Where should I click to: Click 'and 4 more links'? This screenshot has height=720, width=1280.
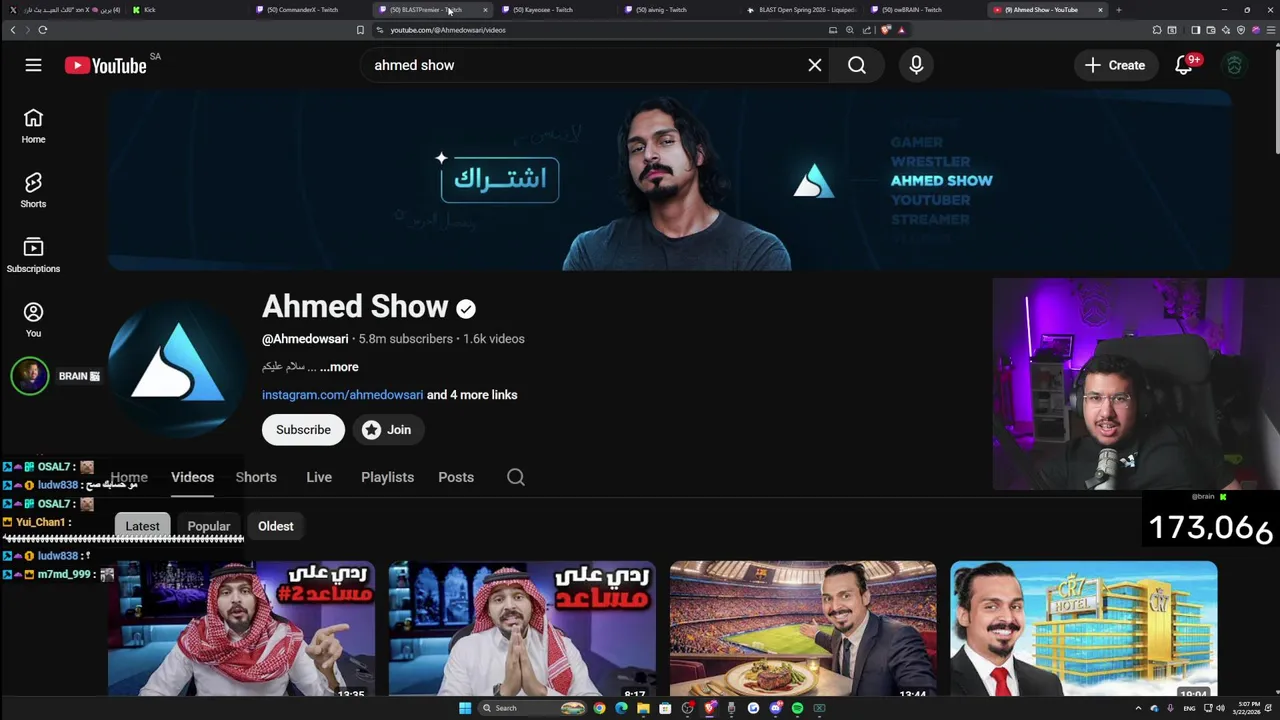pyautogui.click(x=472, y=395)
